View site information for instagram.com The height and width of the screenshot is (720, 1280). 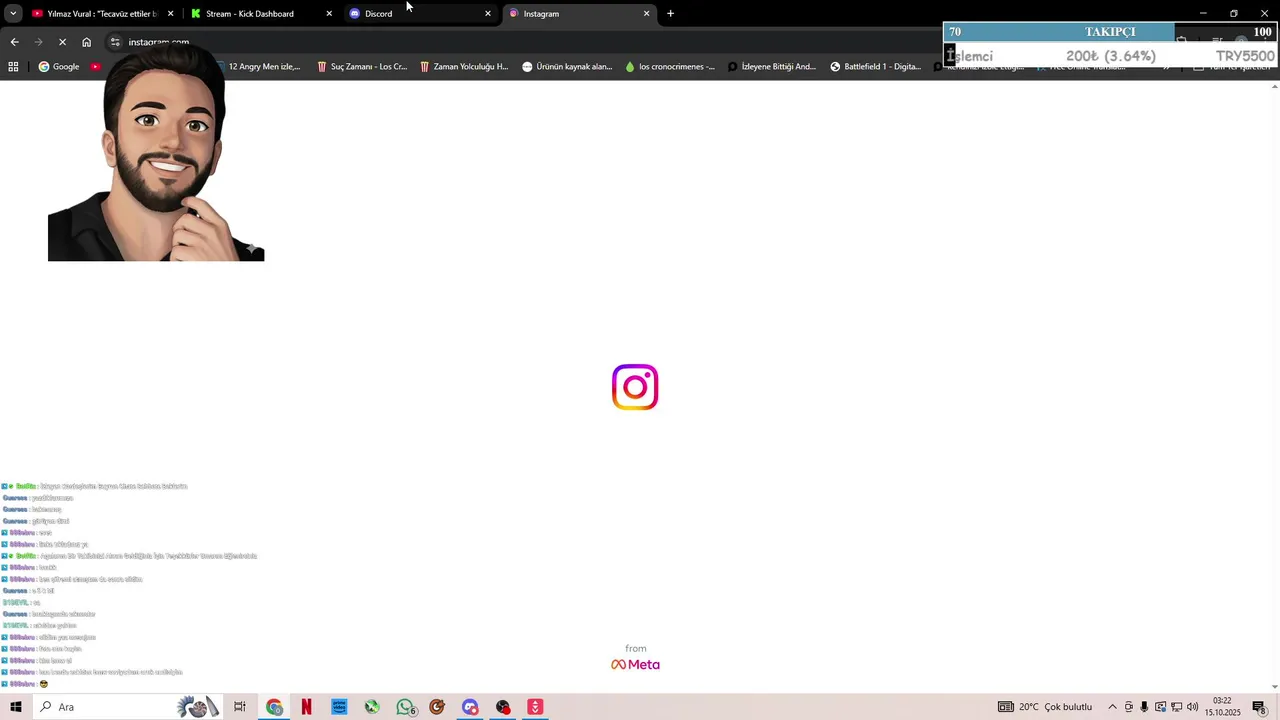[x=115, y=42]
